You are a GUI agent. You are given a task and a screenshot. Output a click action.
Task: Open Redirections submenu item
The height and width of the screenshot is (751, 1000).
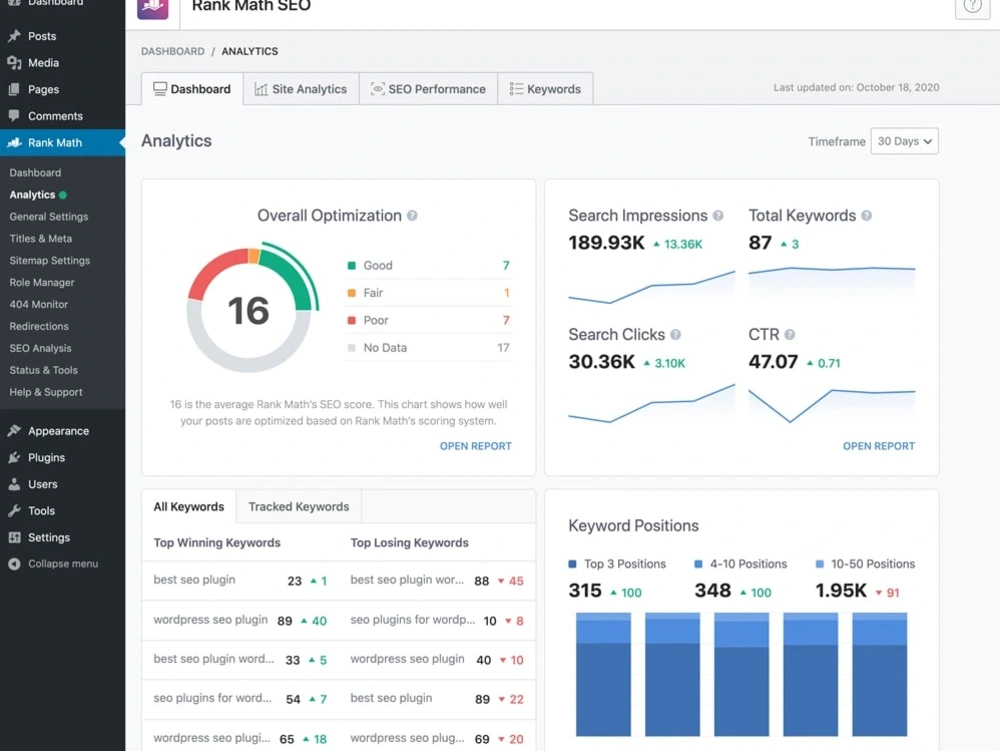[39, 326]
